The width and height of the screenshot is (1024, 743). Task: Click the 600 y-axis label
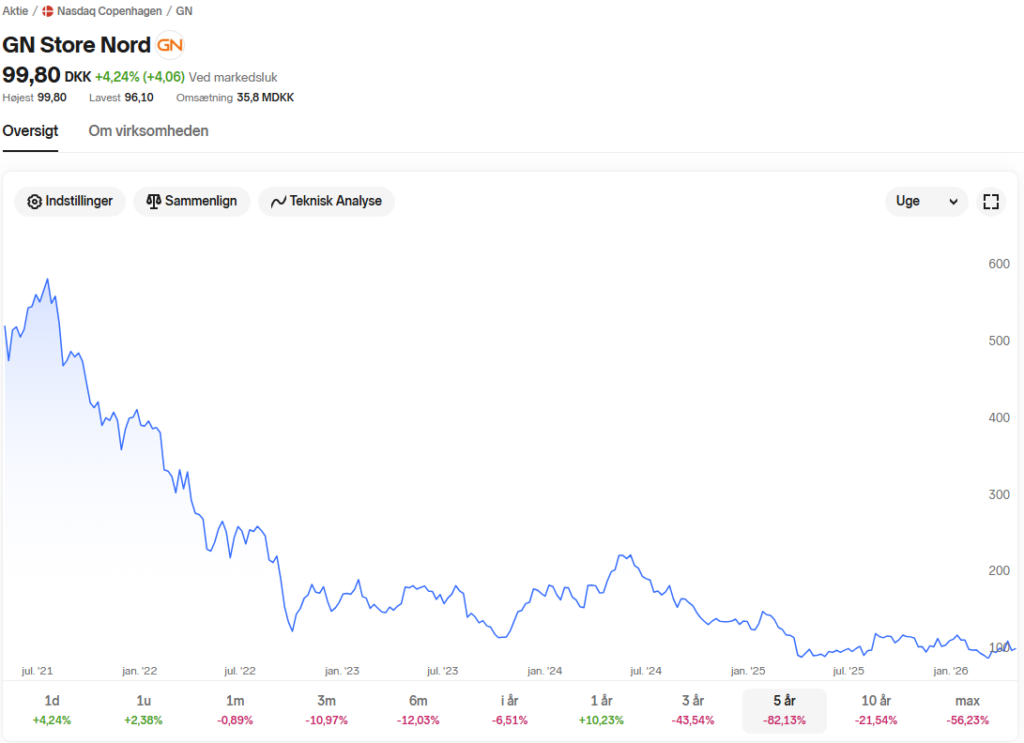tap(999, 264)
